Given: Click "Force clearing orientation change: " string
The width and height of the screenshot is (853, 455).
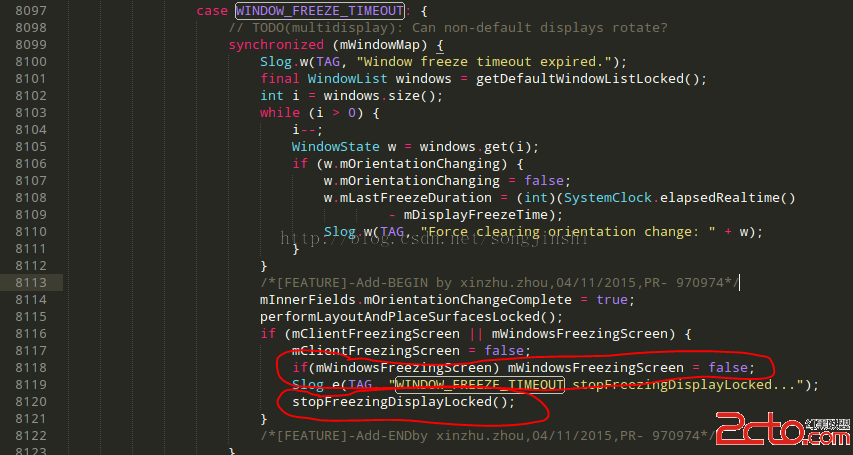Looking at the screenshot, I should tap(567, 232).
